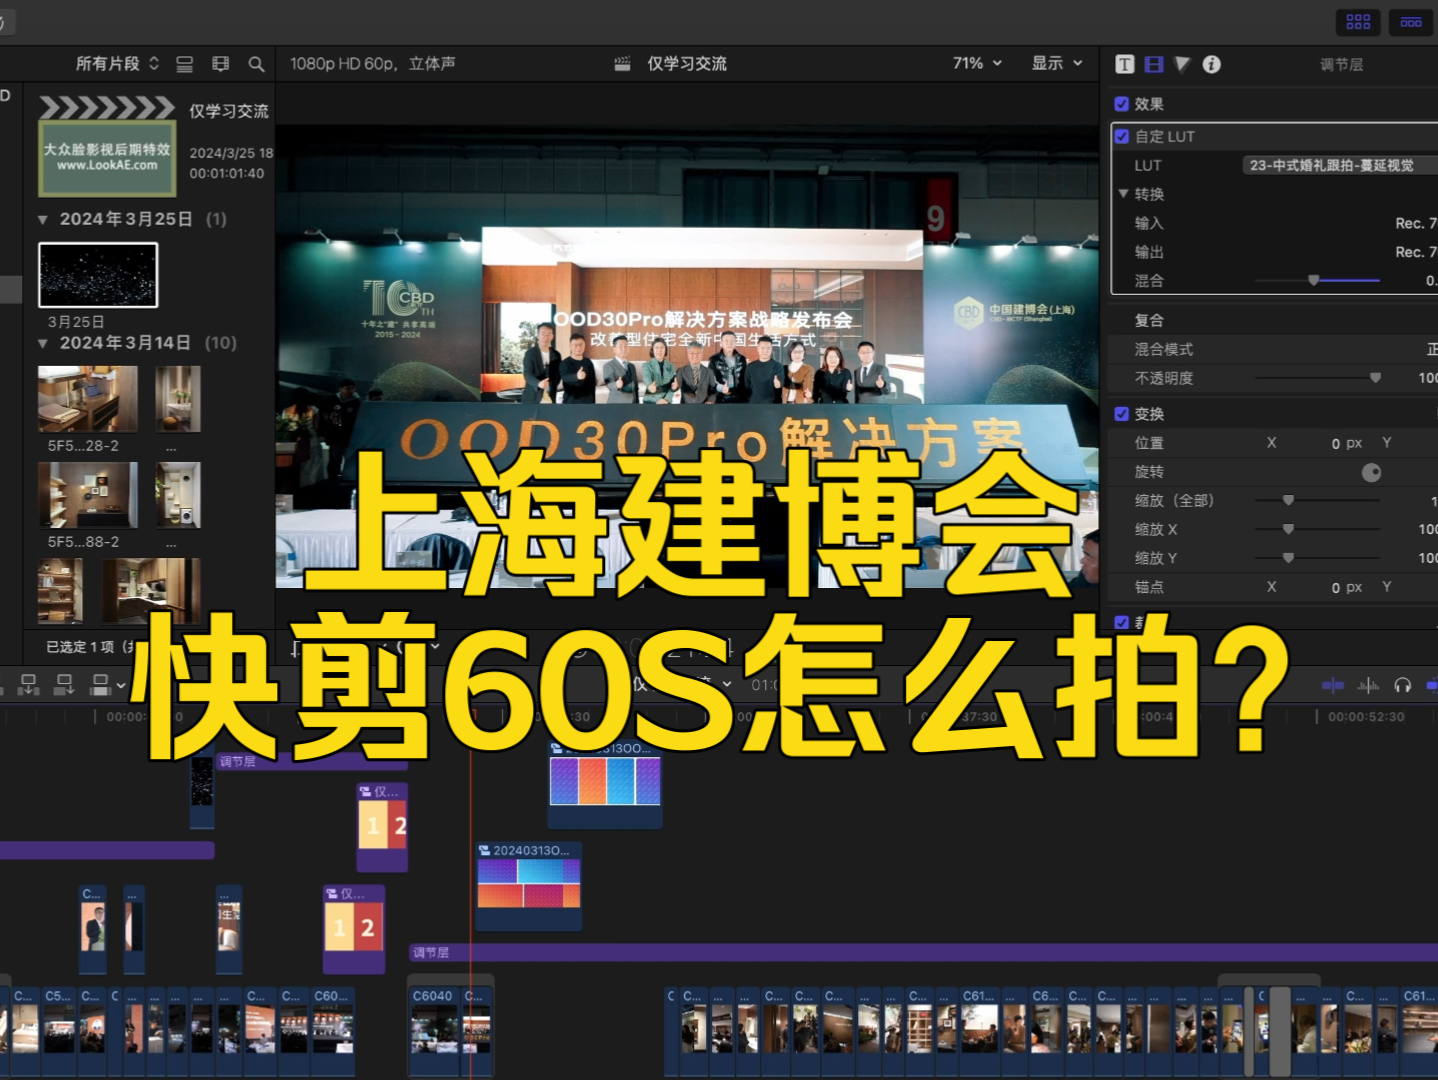Click the 00:00:52:30 timeline ruler mark
Viewport: 1438px width, 1080px height.
pos(1366,717)
